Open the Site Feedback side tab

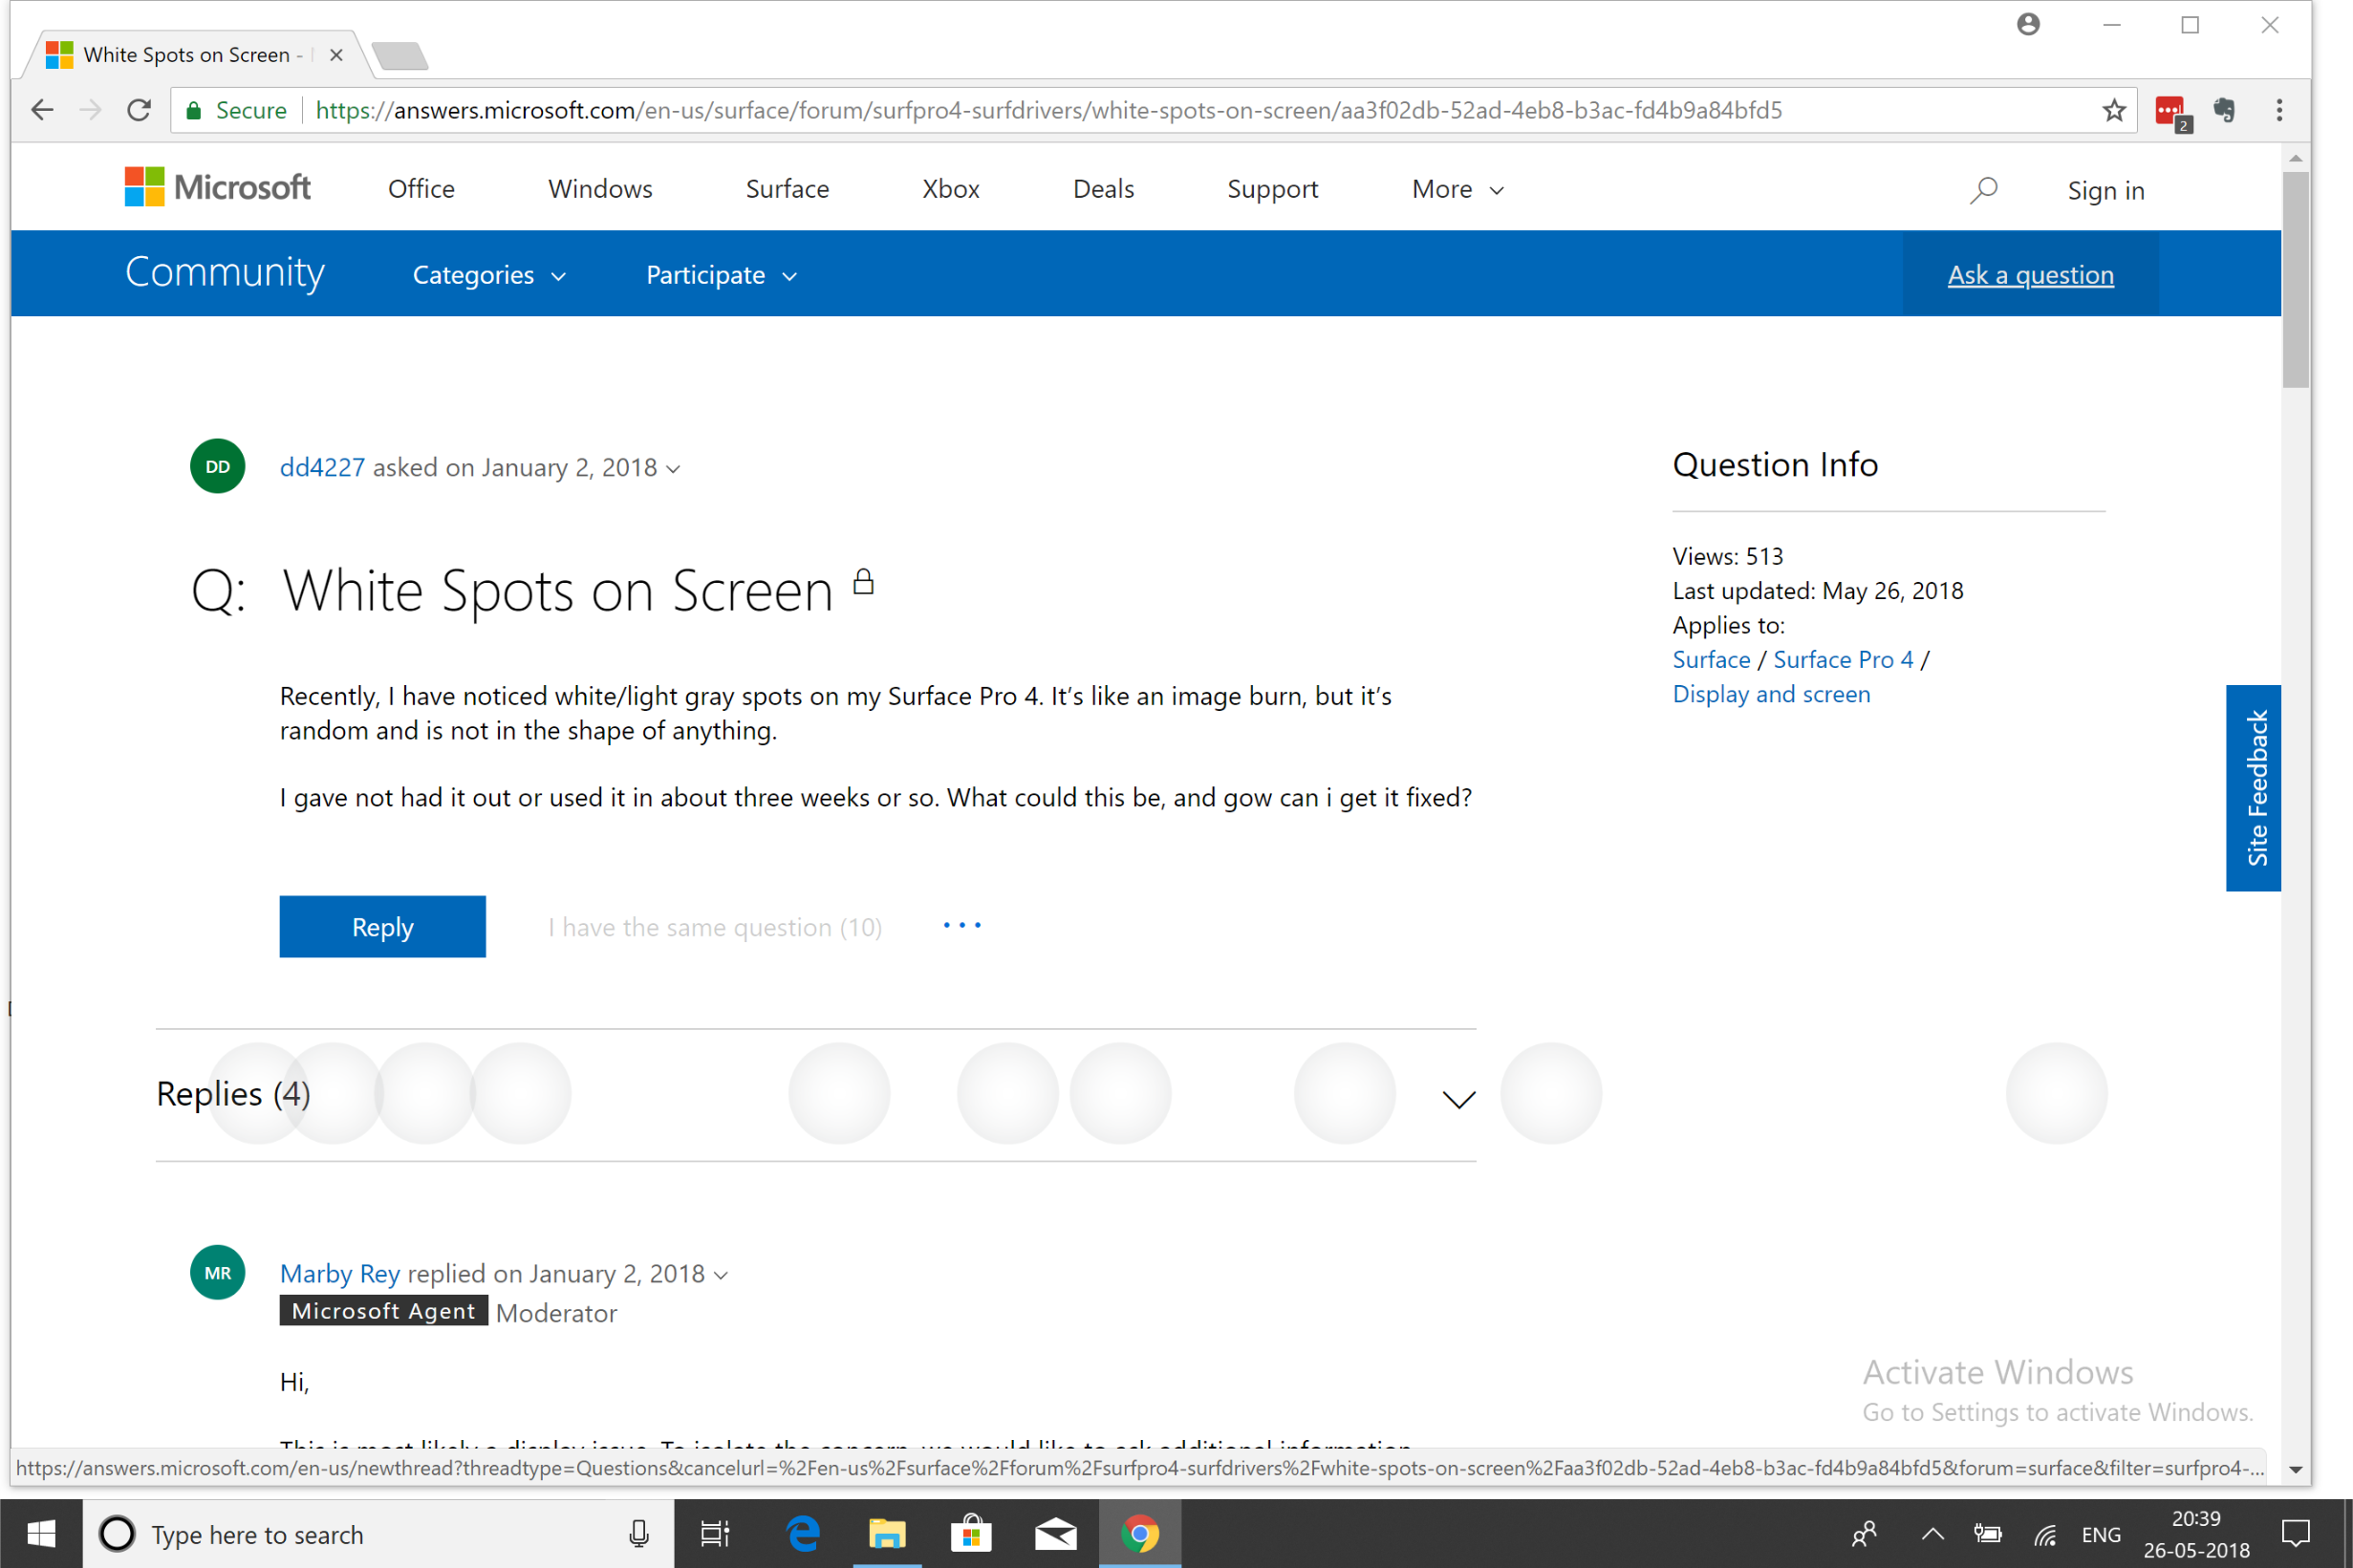(x=2253, y=787)
